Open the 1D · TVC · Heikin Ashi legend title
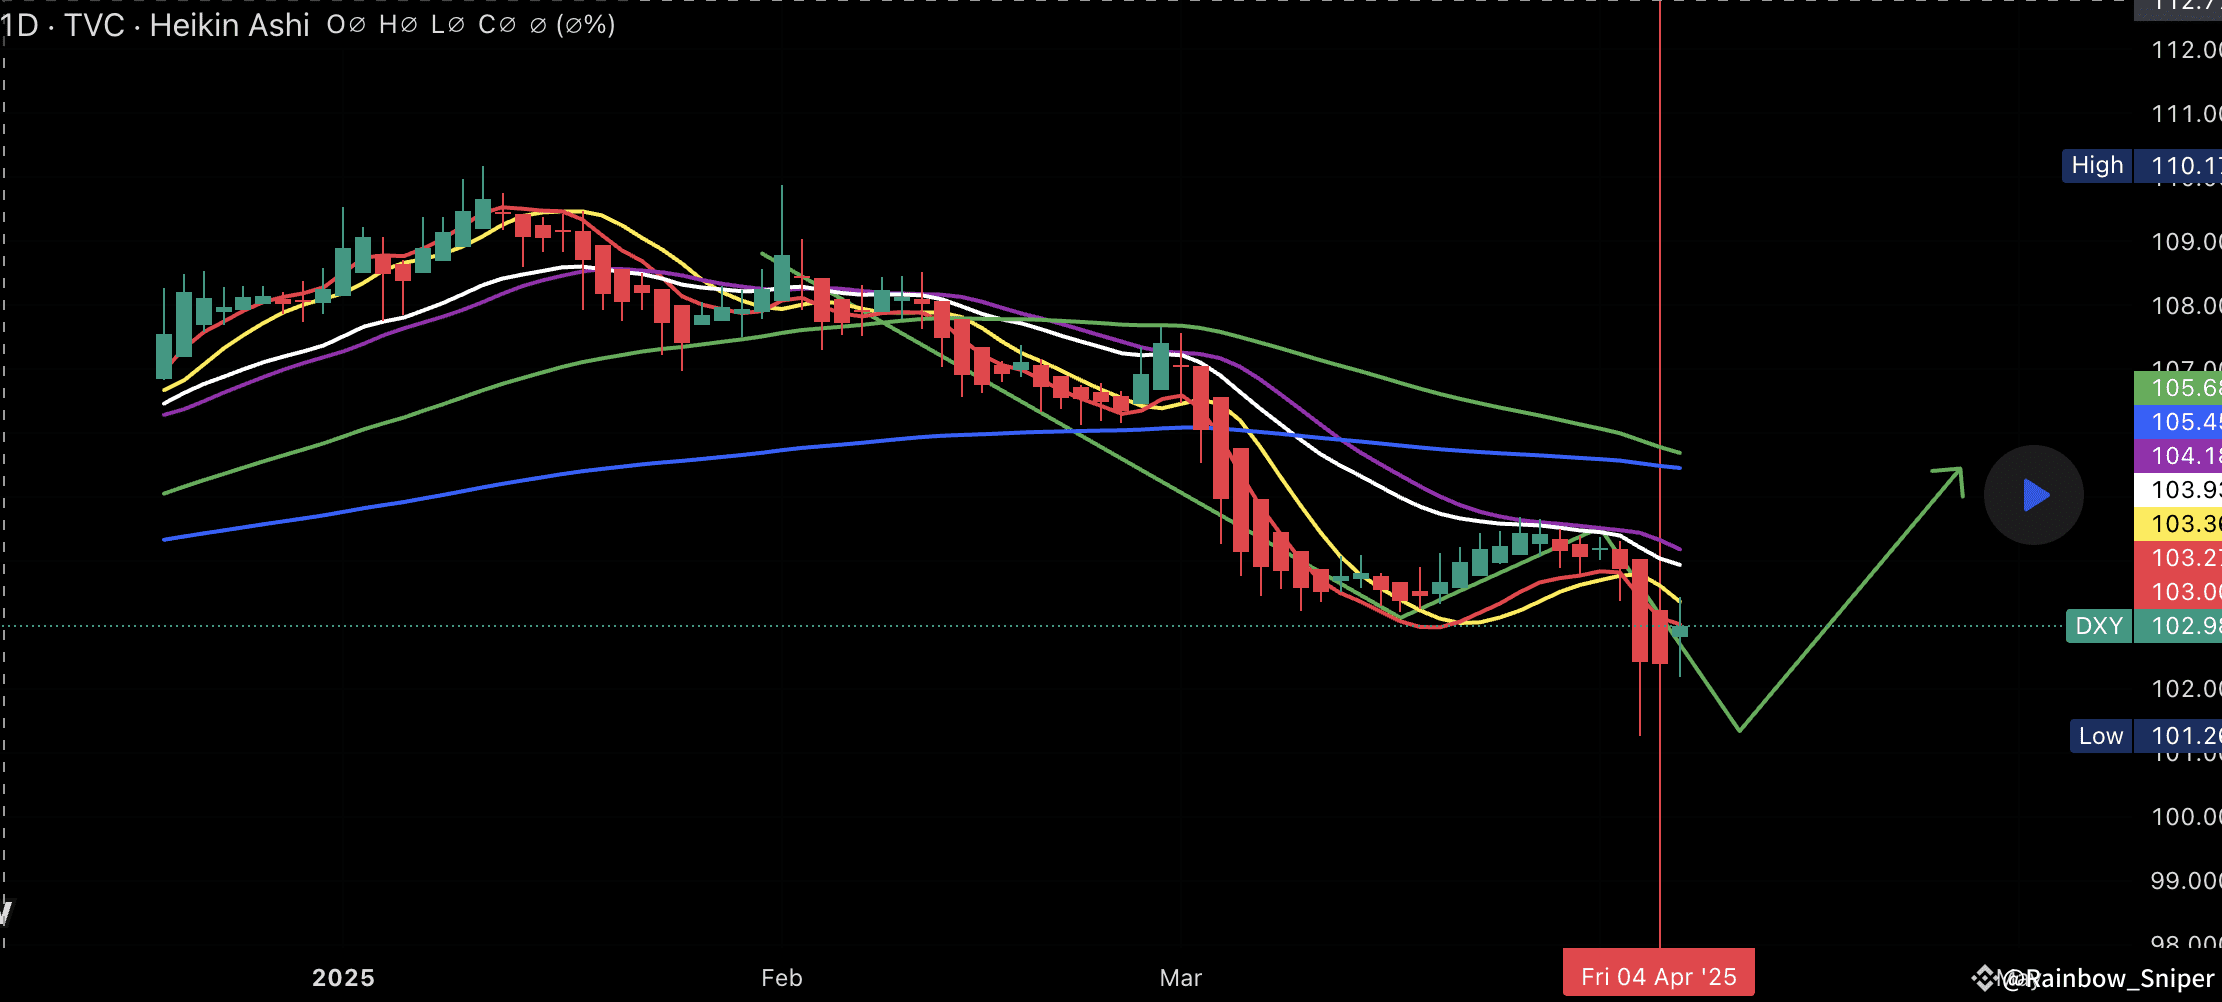Screen dimensions: 2222x1002 pos(155,25)
